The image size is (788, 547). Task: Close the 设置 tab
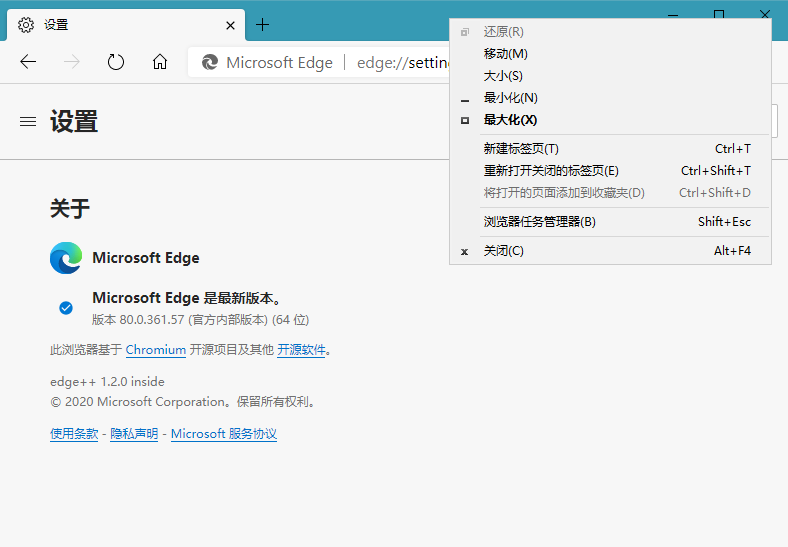tap(230, 25)
